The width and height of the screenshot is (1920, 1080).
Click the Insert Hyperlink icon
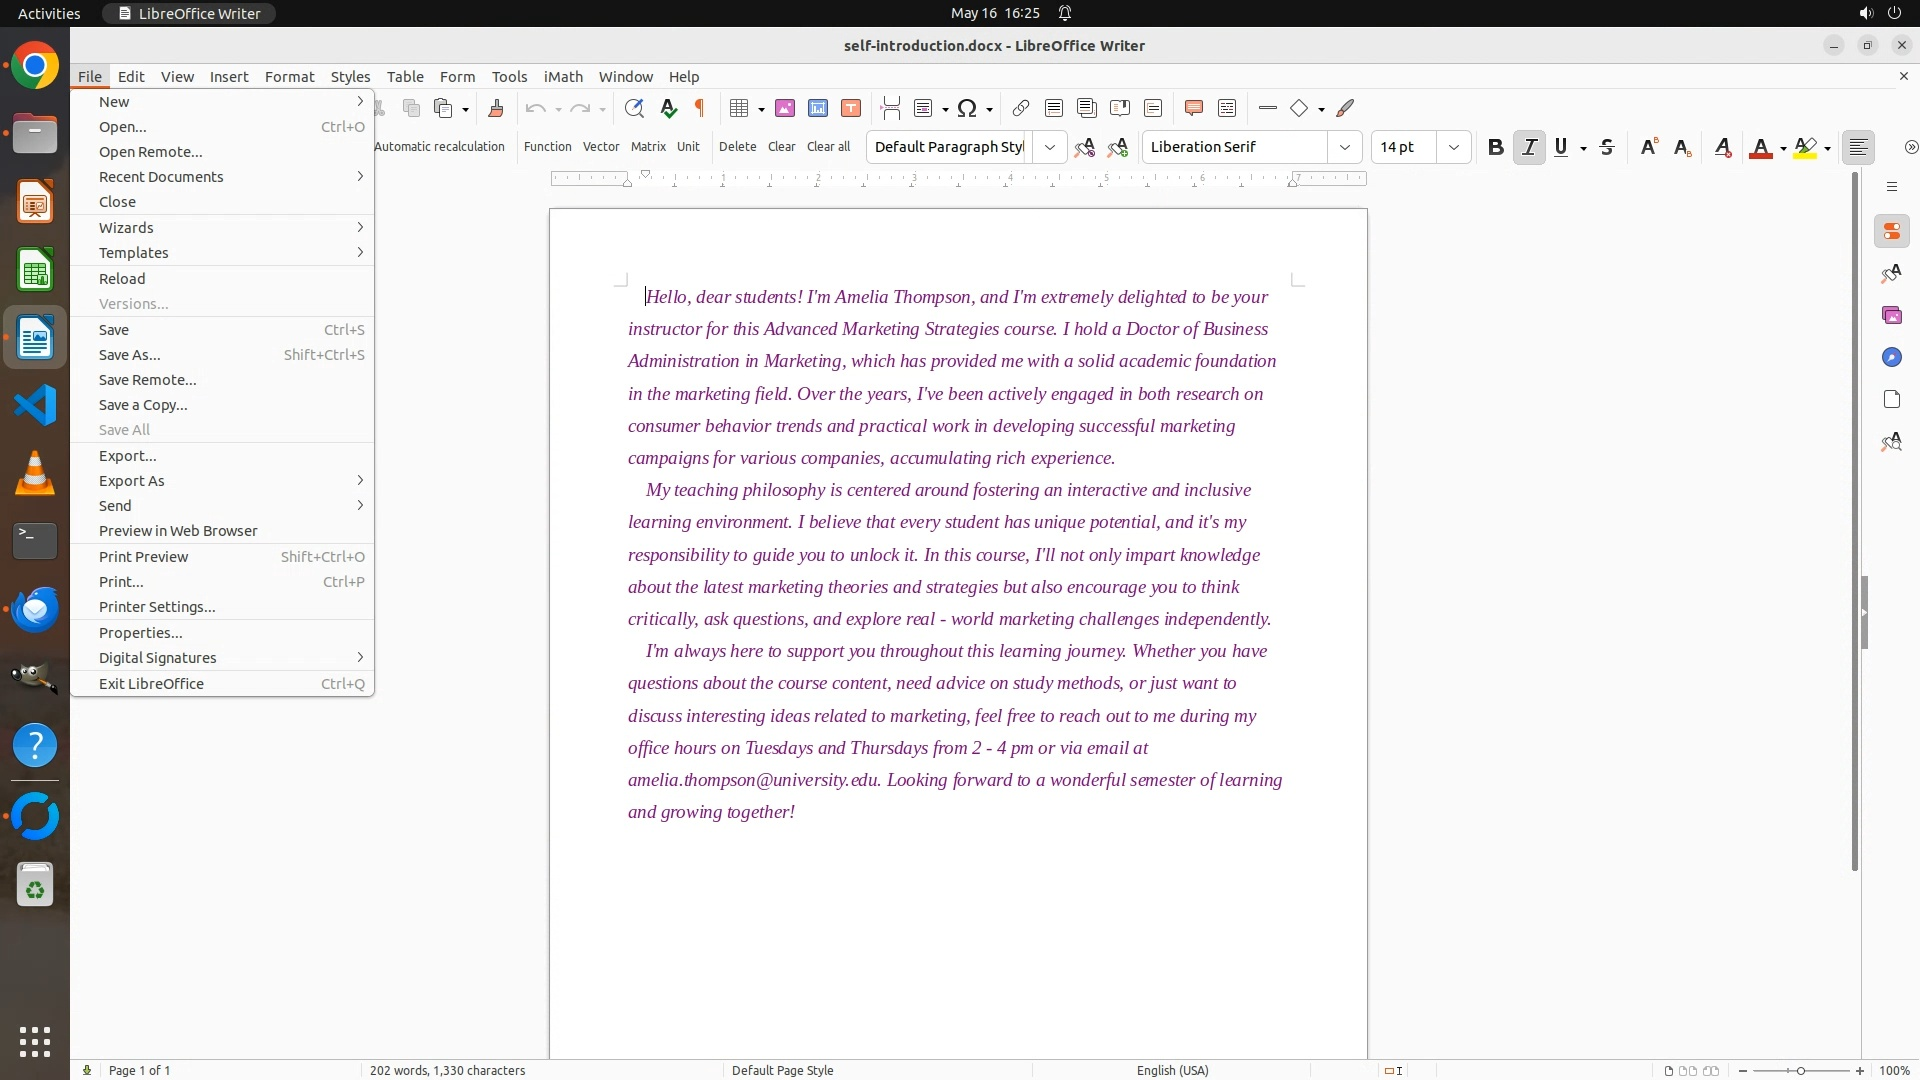point(1020,108)
